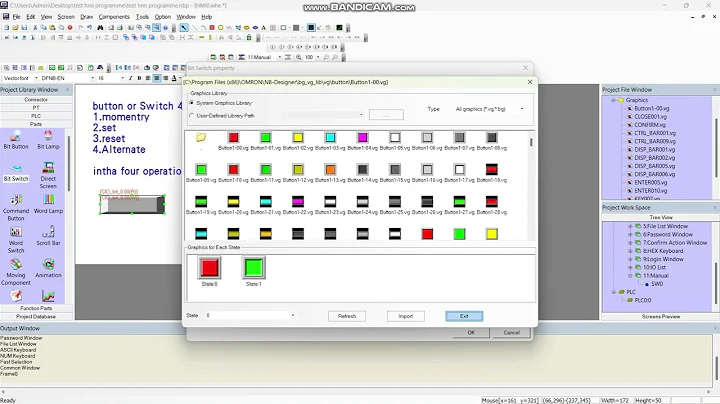The width and height of the screenshot is (720, 404).
Task: Switch to Screens Preview tab
Action: click(x=661, y=317)
